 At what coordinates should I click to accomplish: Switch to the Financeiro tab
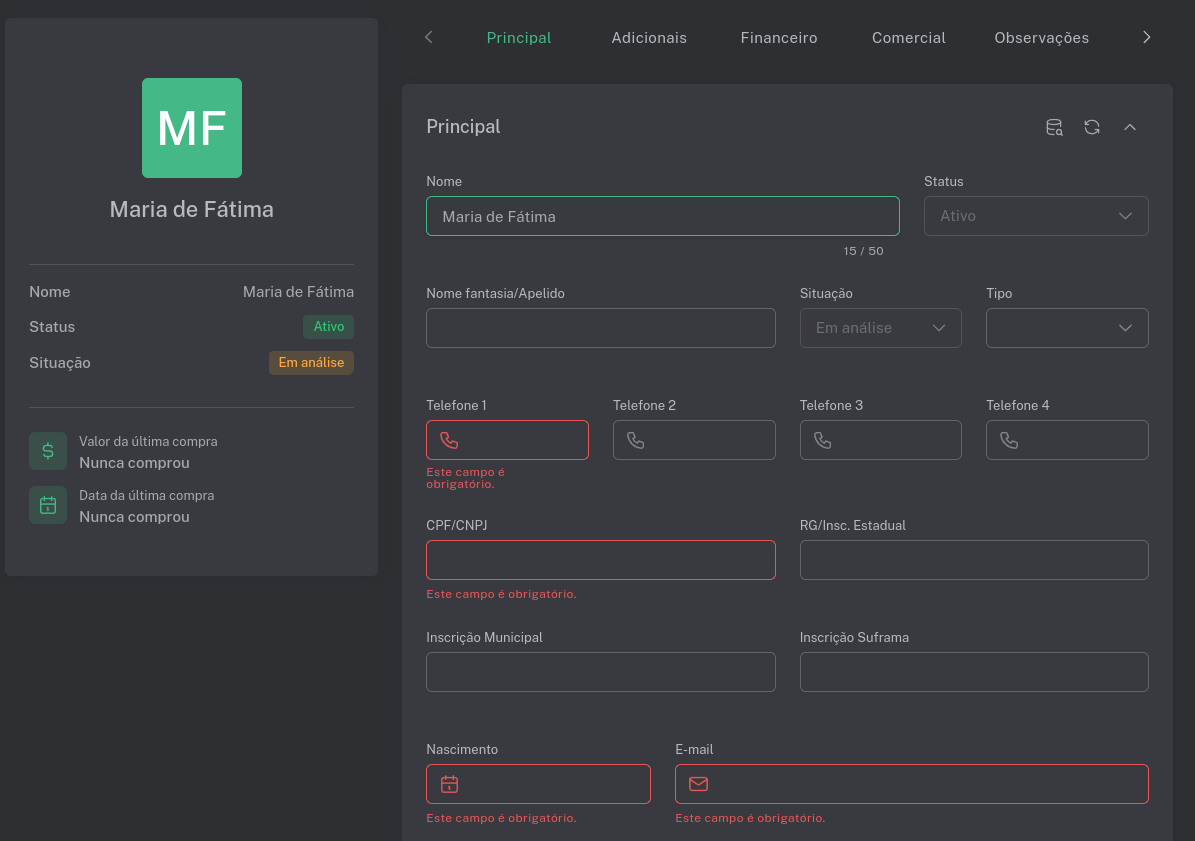(x=779, y=38)
